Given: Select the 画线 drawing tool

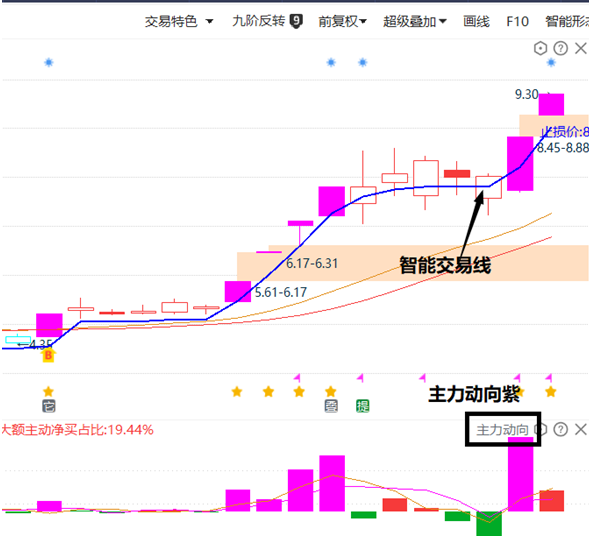Looking at the screenshot, I should (476, 21).
